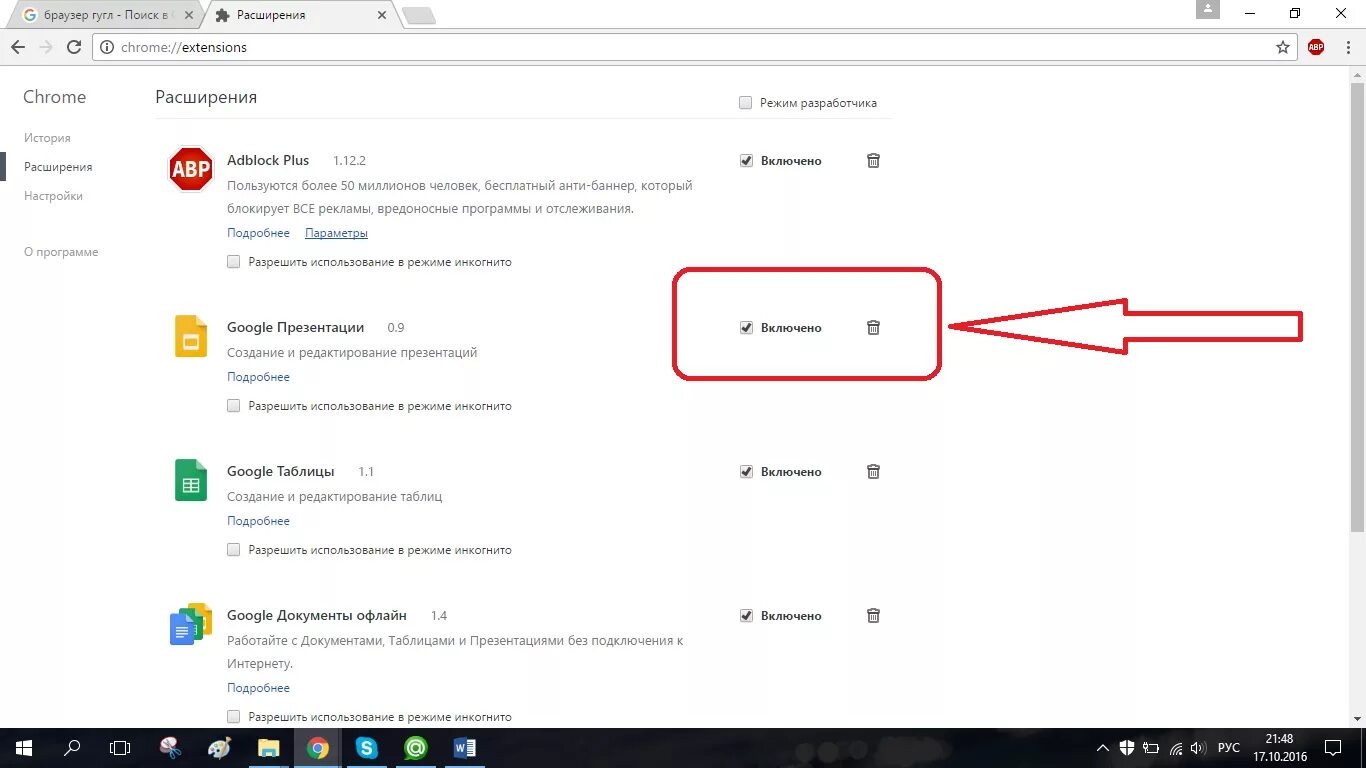Open the Windows Start menu
The image size is (1366, 768).
[23, 748]
